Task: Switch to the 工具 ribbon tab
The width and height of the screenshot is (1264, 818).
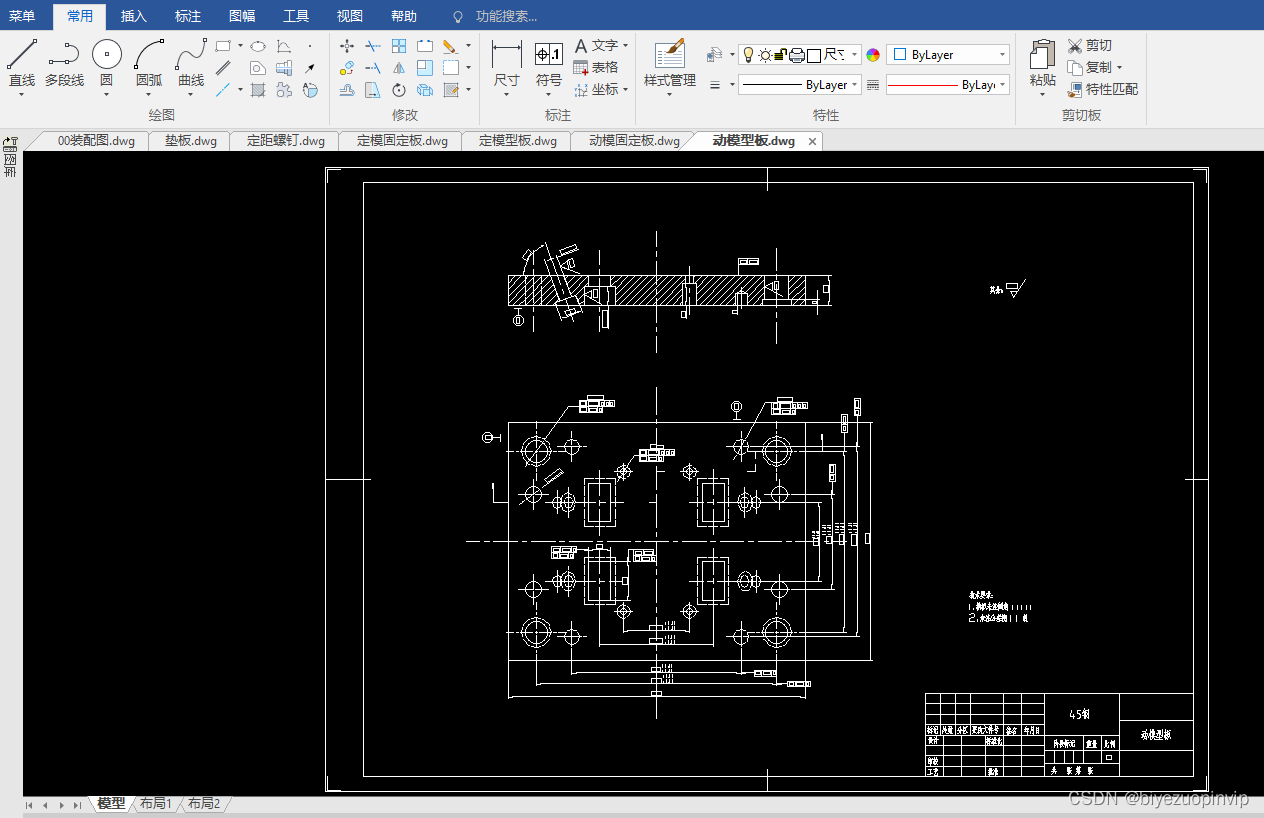Action: (x=296, y=16)
